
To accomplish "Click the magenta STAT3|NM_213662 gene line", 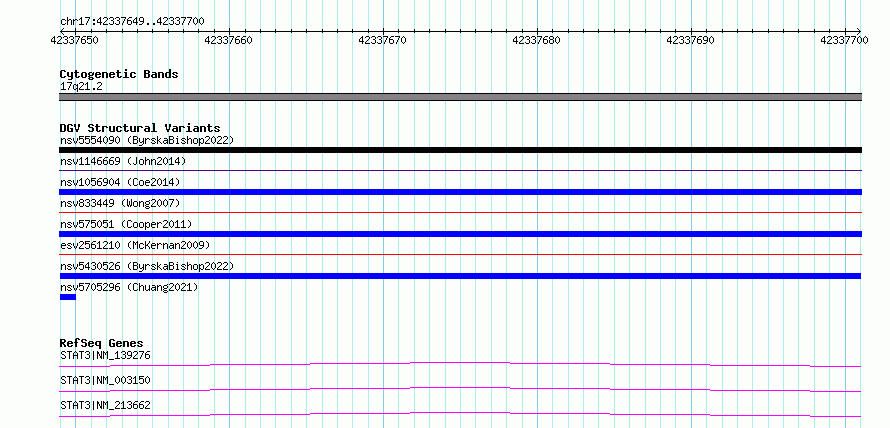I will (460, 414).
